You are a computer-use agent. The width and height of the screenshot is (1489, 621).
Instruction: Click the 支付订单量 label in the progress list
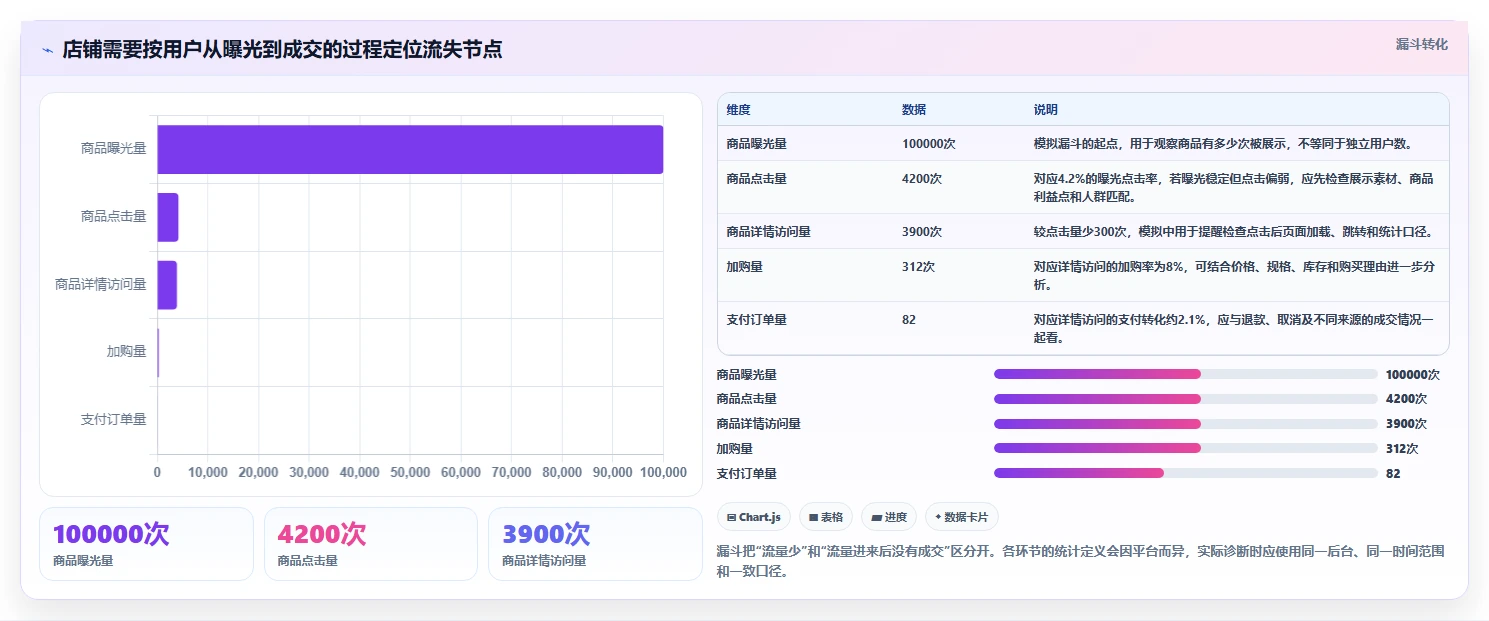747,474
